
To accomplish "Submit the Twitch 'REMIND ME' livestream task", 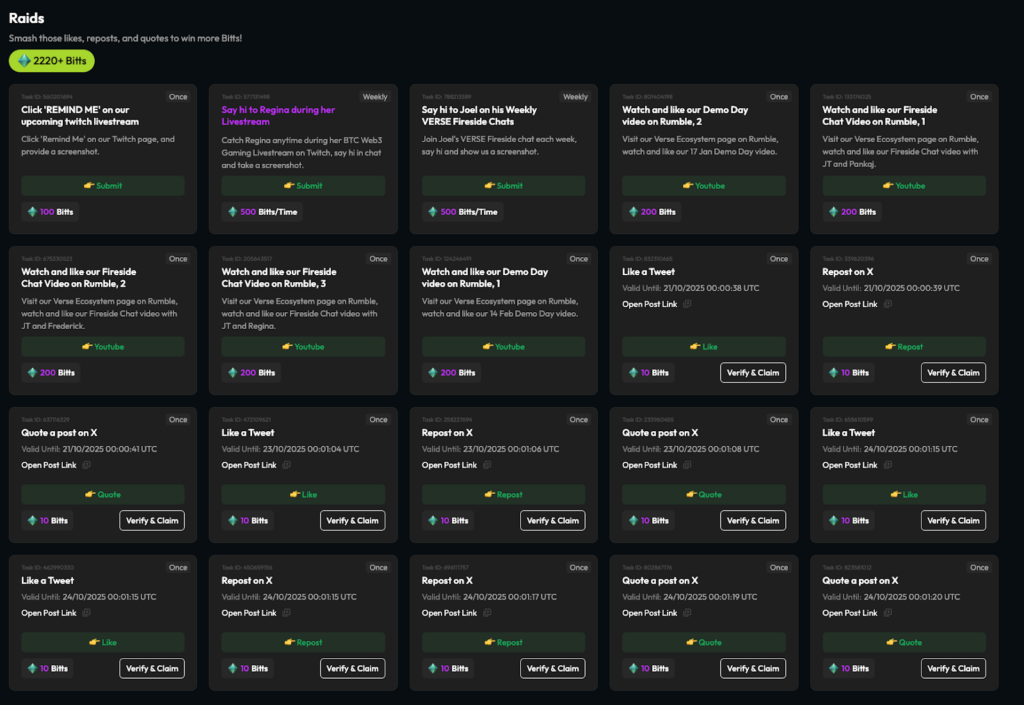I will (x=103, y=186).
